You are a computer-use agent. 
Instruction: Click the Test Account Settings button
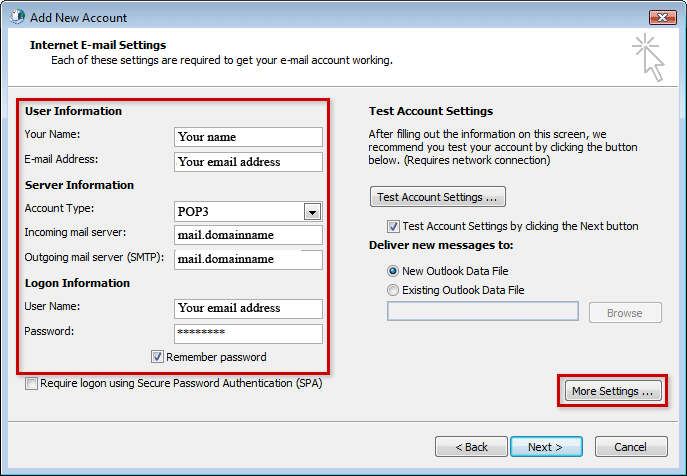pyautogui.click(x=438, y=197)
